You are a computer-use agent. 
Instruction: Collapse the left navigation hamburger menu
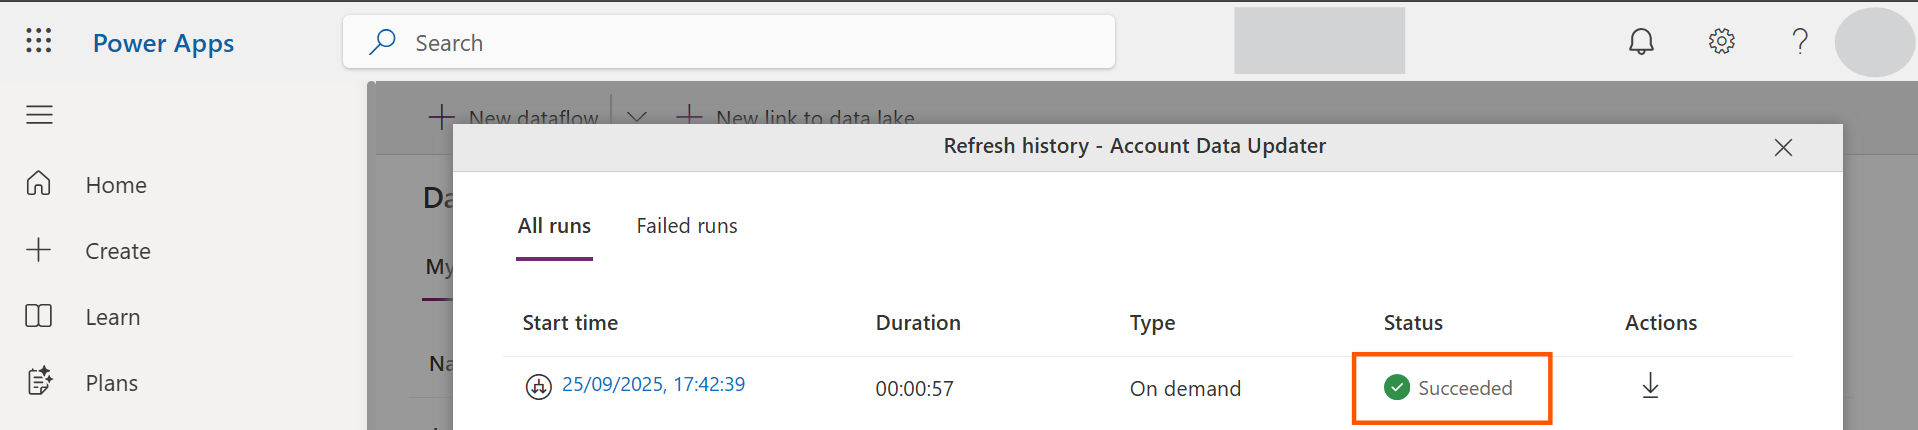point(39,115)
